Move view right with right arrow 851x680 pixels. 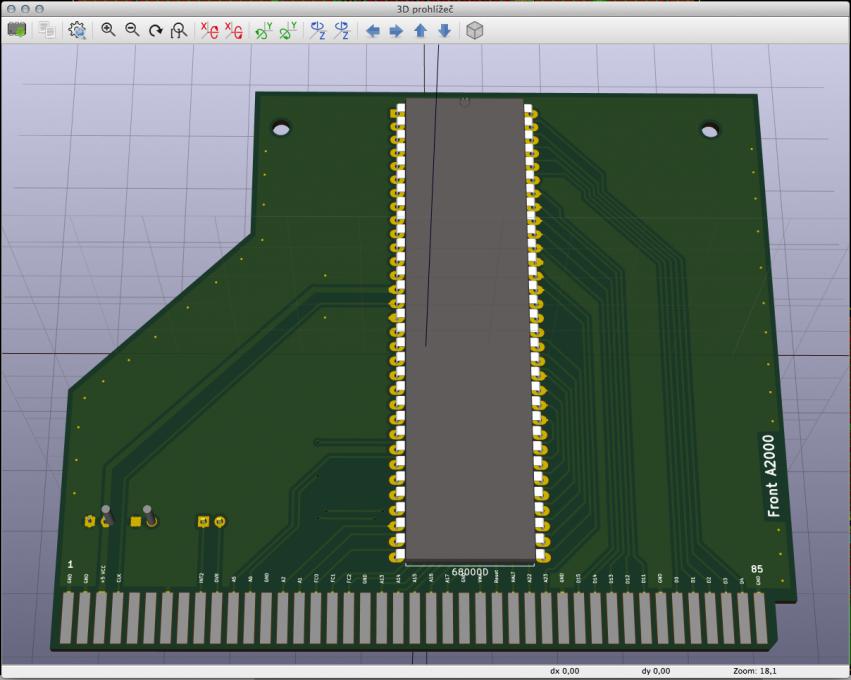tap(396, 30)
